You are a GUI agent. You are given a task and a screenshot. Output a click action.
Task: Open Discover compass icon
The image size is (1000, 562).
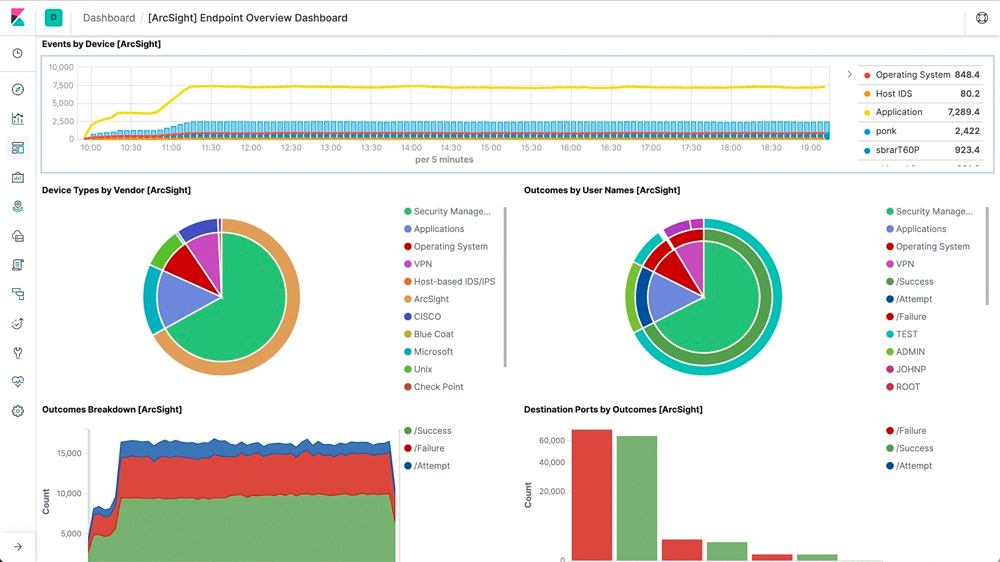[18, 89]
